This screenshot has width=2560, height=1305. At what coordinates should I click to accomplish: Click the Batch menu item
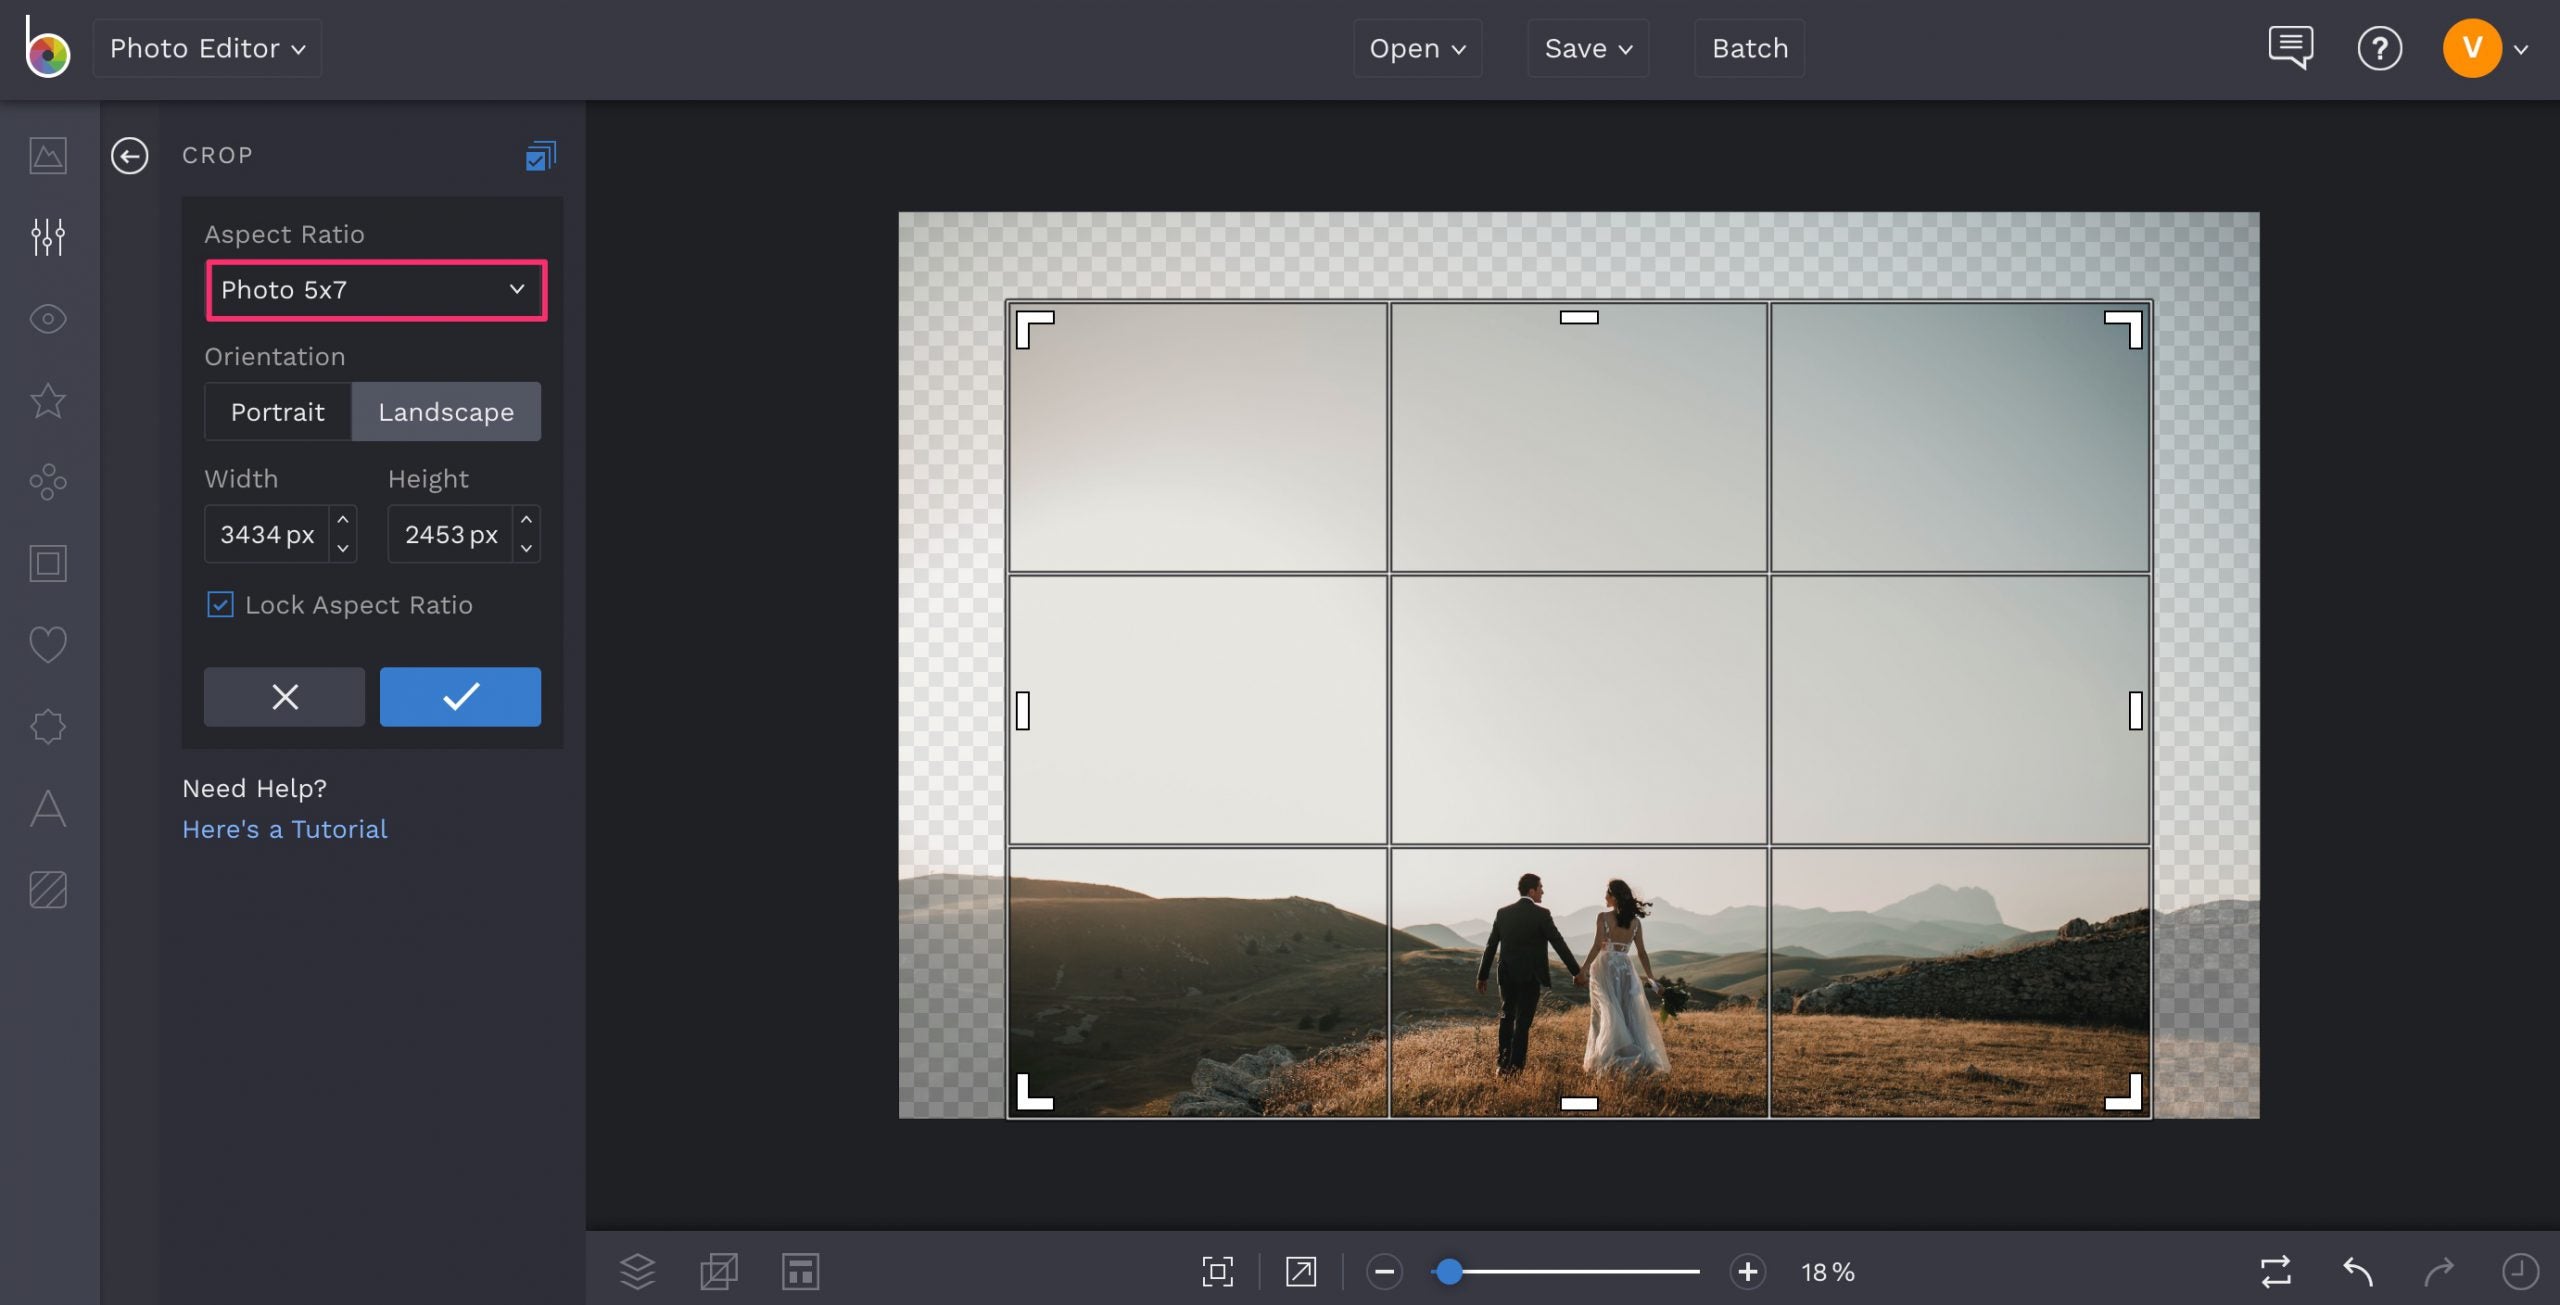click(x=1749, y=45)
